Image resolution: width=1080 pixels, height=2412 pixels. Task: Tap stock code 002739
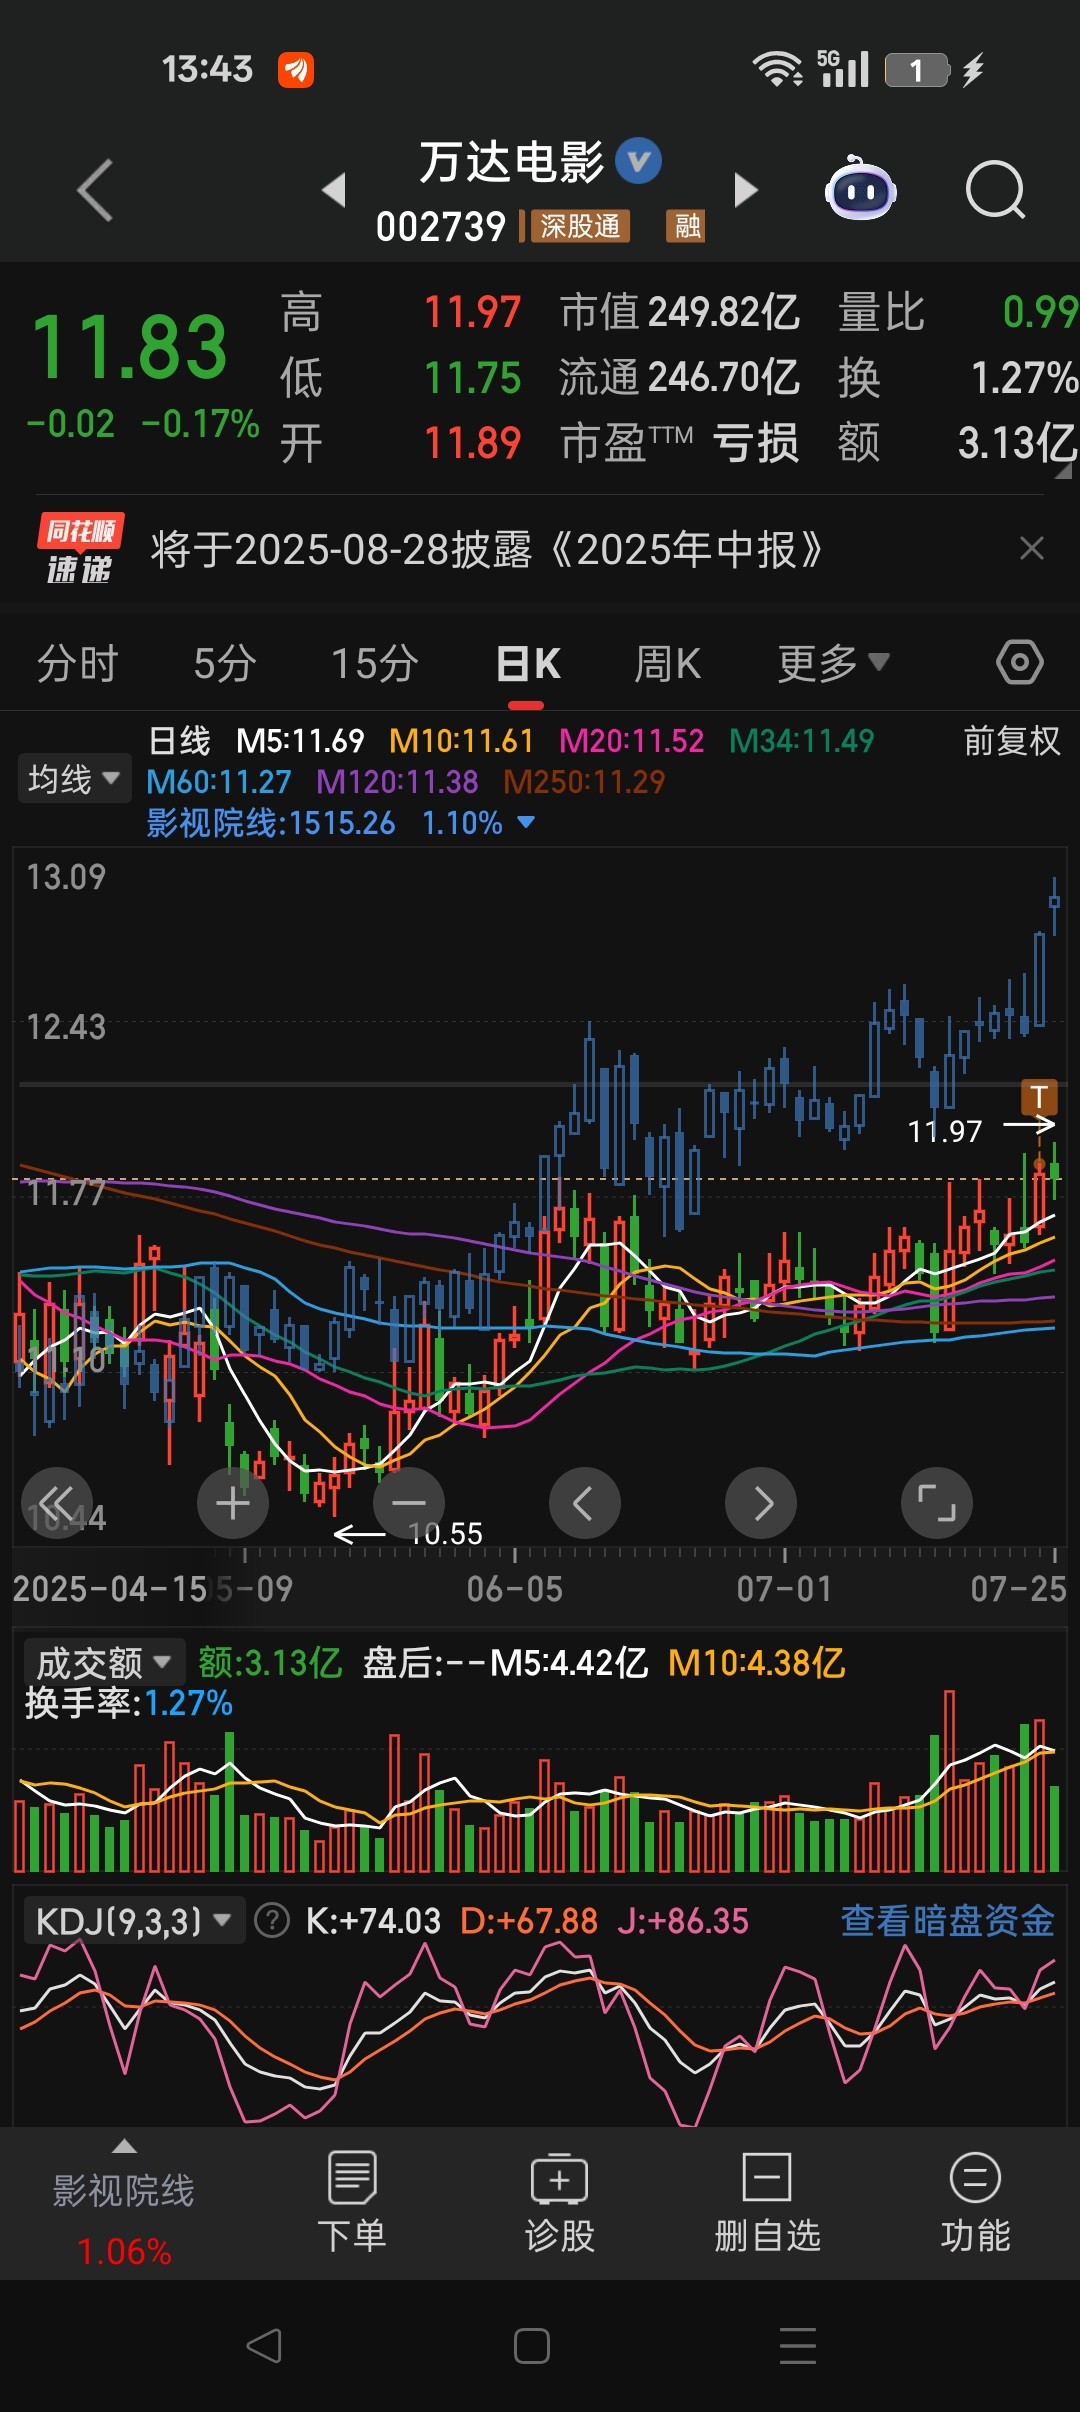(441, 227)
